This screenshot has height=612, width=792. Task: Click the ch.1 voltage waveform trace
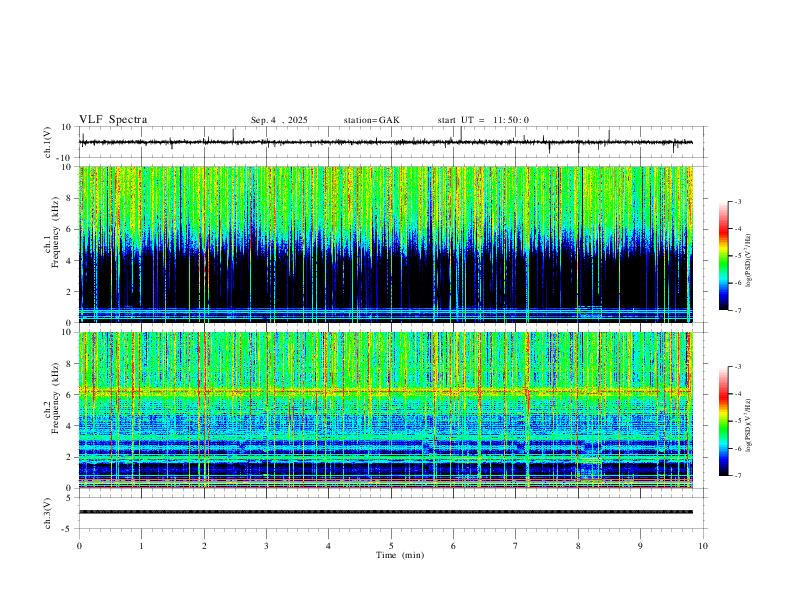click(386, 142)
